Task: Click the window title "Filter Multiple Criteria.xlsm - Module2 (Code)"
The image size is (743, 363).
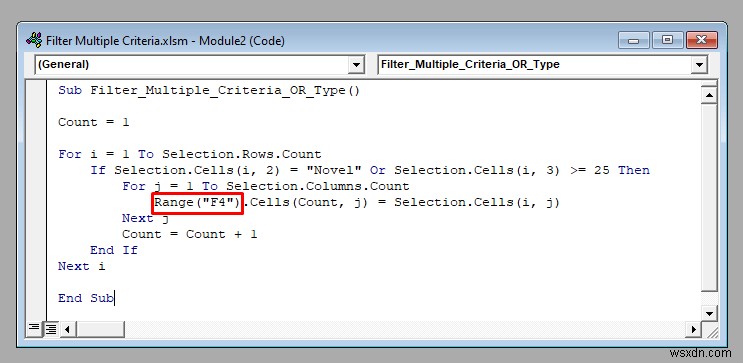Action: (165, 41)
